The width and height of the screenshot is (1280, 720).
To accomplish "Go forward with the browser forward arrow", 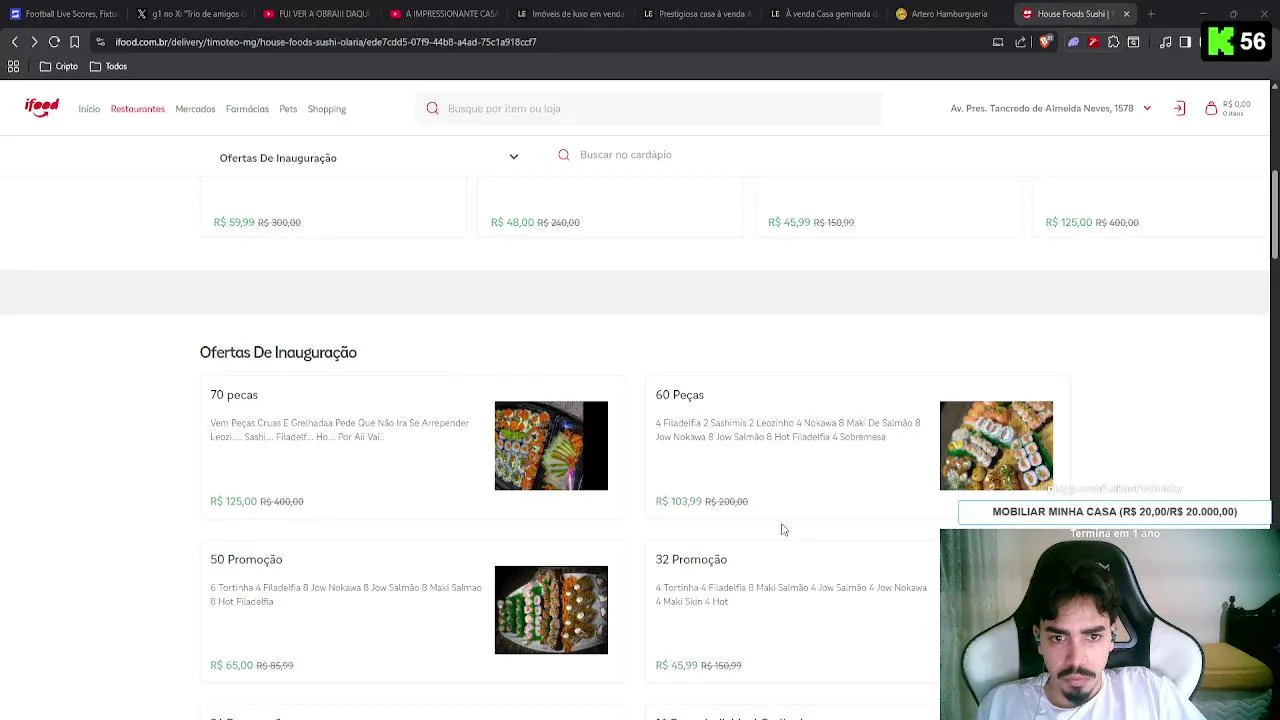I will (34, 42).
